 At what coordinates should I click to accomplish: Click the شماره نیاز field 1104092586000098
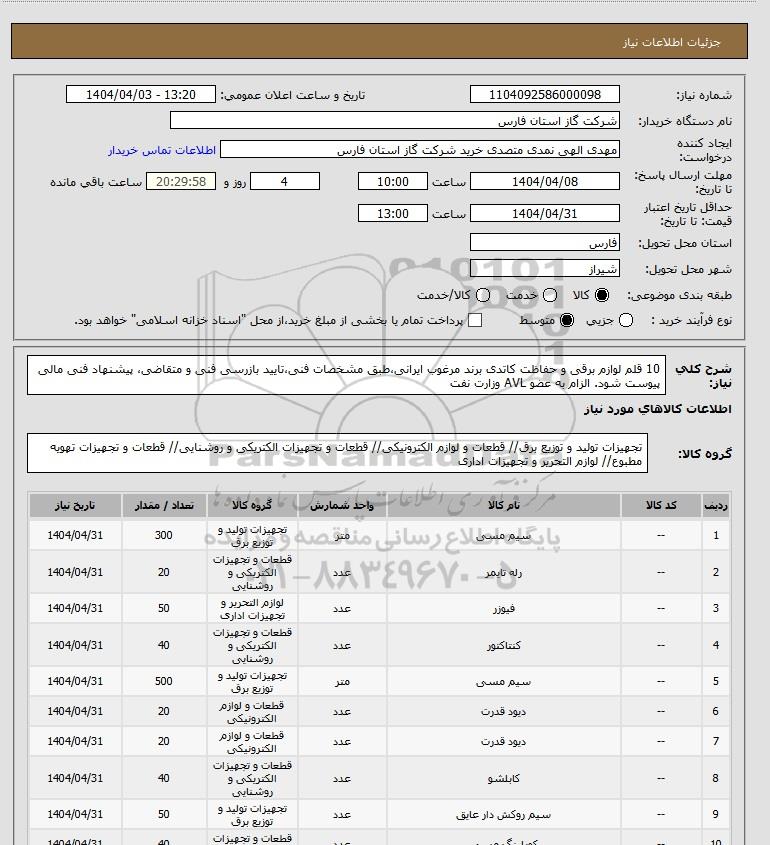[x=545, y=94]
